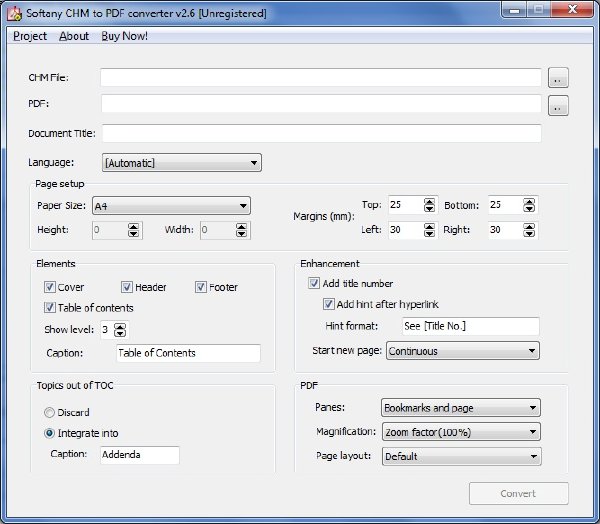The height and width of the screenshot is (524, 600).
Task: Open the Panes dropdown
Action: pyautogui.click(x=461, y=408)
